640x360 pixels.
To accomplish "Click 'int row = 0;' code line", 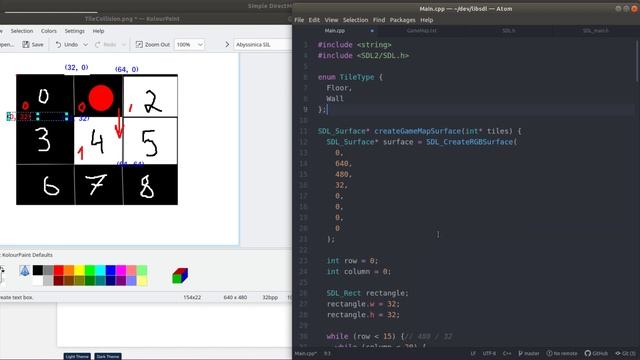I will click(x=352, y=261).
